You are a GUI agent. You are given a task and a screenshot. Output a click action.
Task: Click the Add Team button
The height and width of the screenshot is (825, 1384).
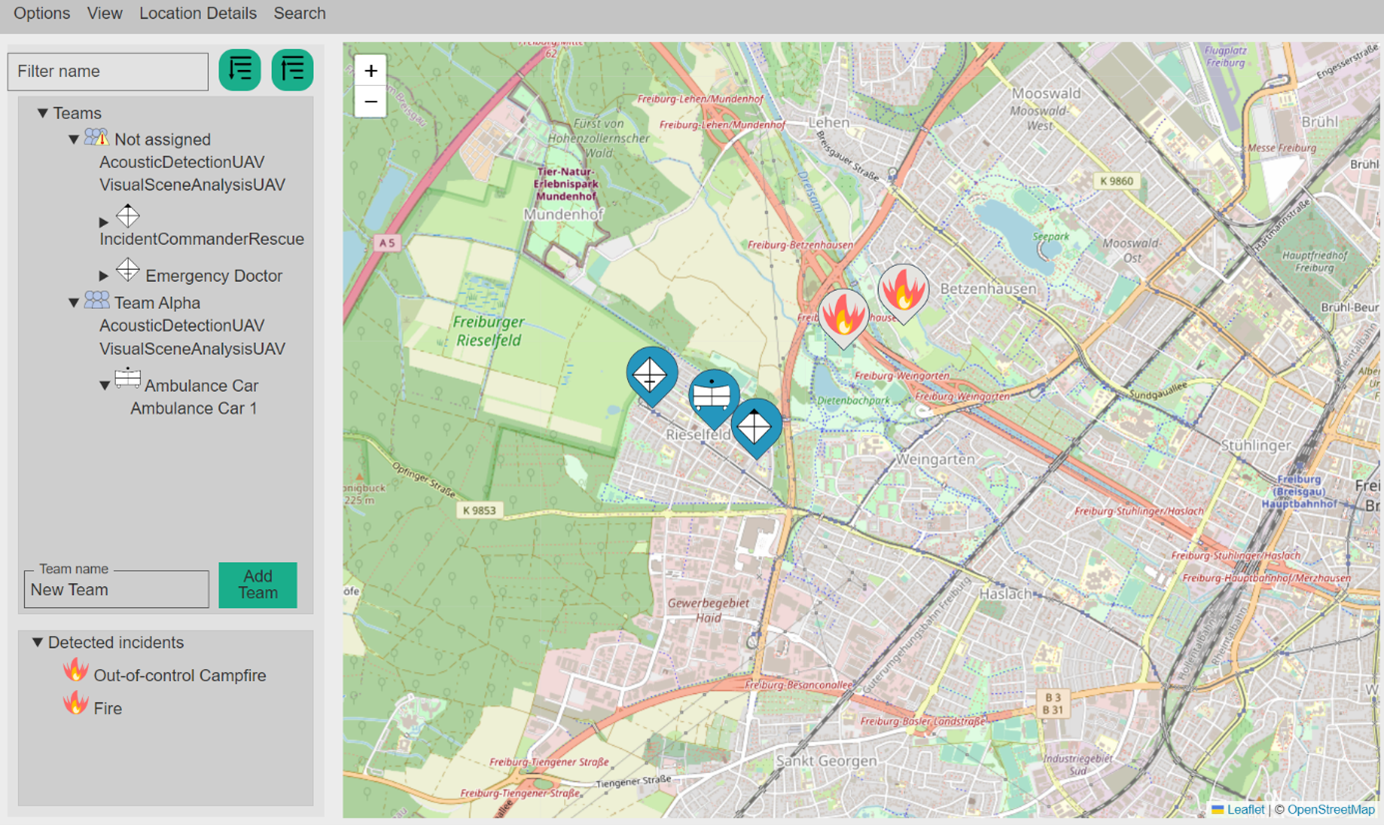click(258, 585)
